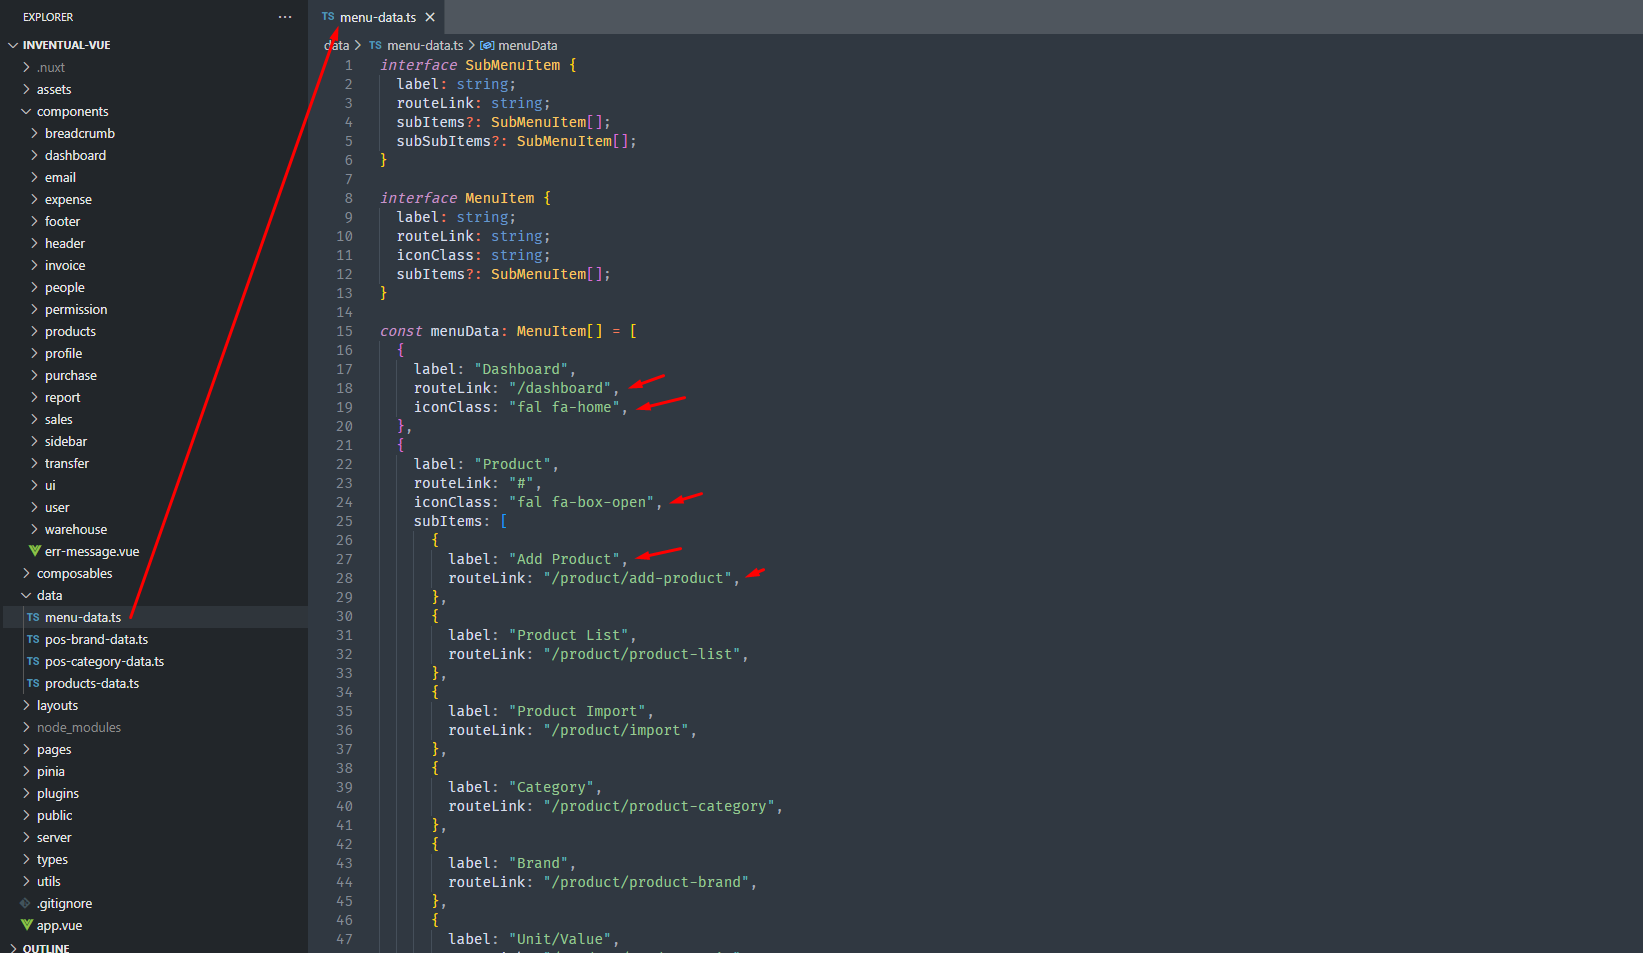Click line number 15 in gutter

(x=344, y=331)
